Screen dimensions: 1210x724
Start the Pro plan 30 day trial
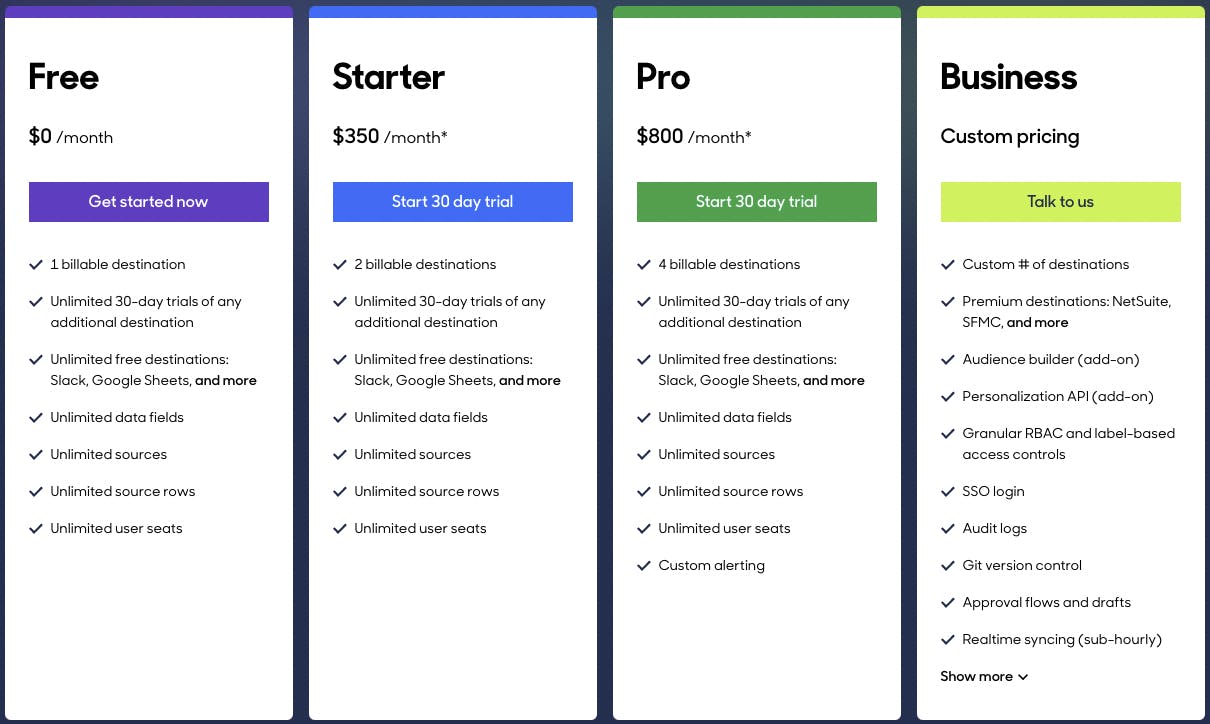click(756, 202)
